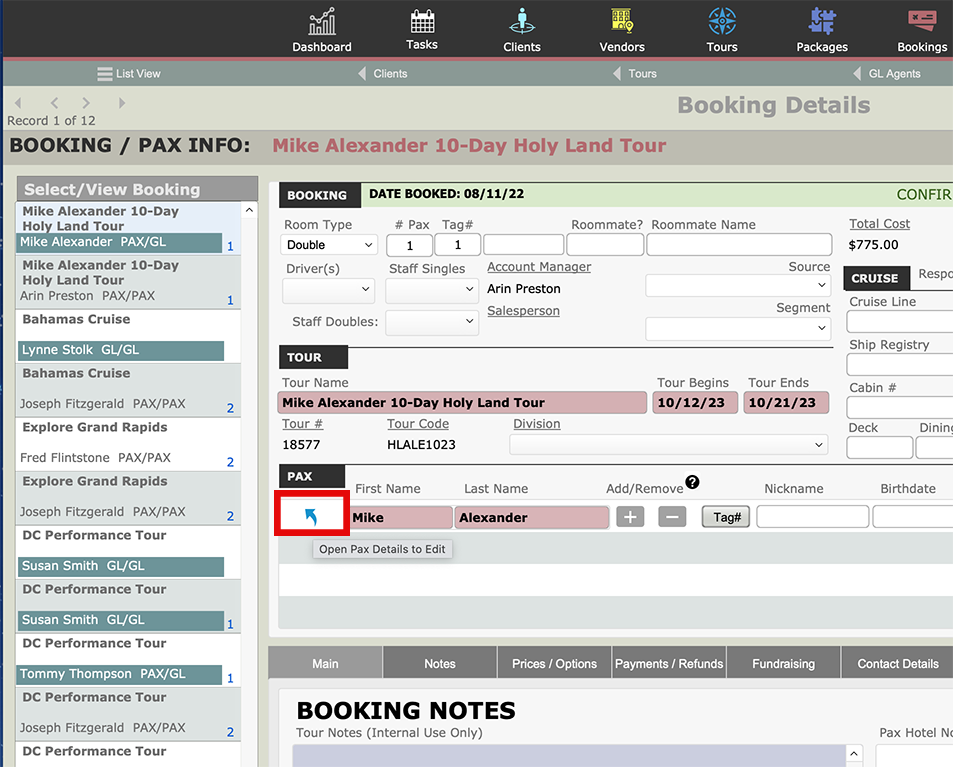Open the Segment dropdown
Screen dimensions: 953x767
tap(738, 328)
